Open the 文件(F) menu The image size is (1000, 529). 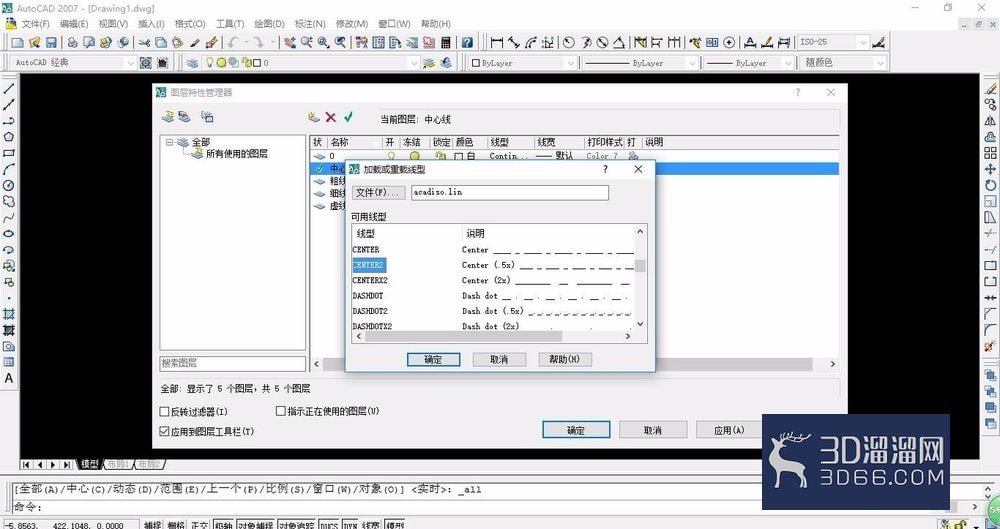click(35, 24)
